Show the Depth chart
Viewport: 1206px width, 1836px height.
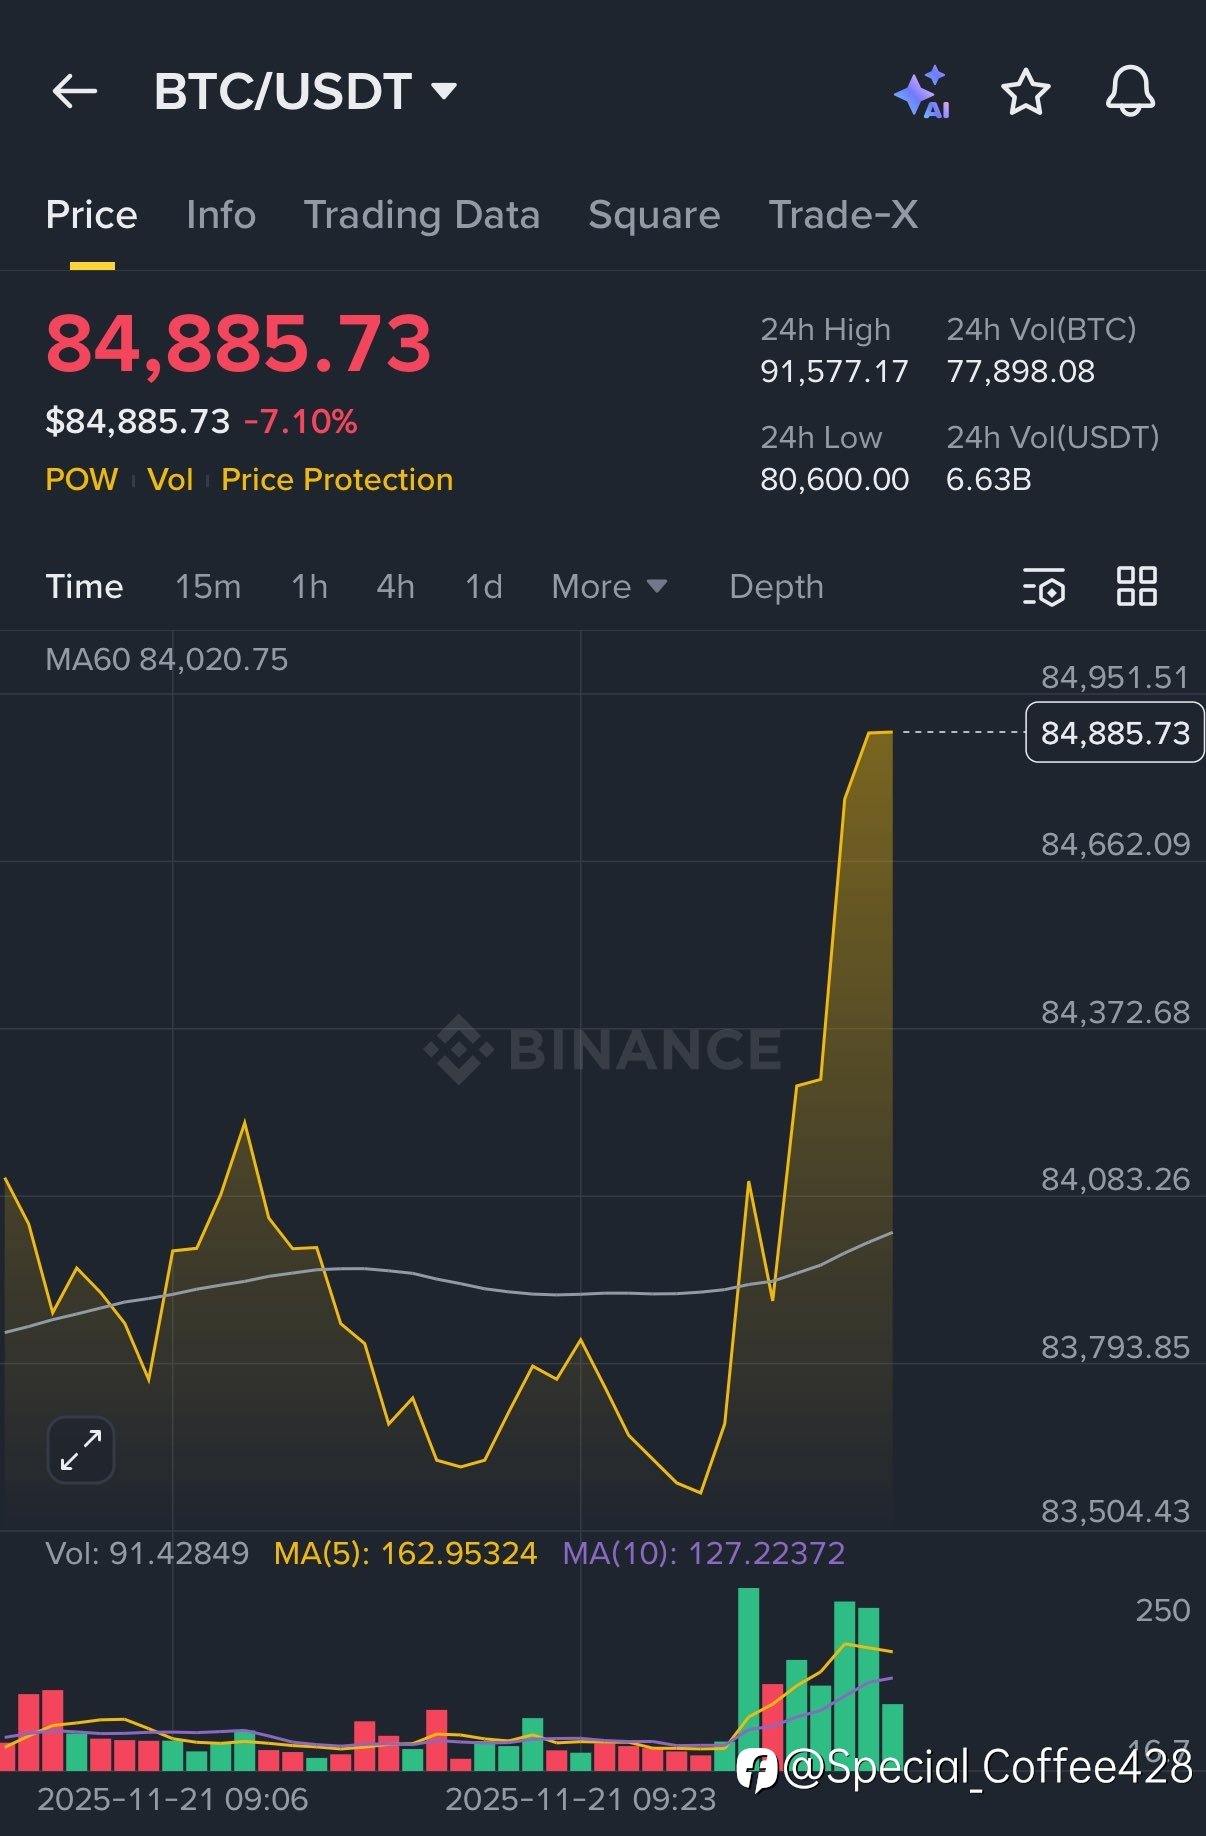point(776,586)
